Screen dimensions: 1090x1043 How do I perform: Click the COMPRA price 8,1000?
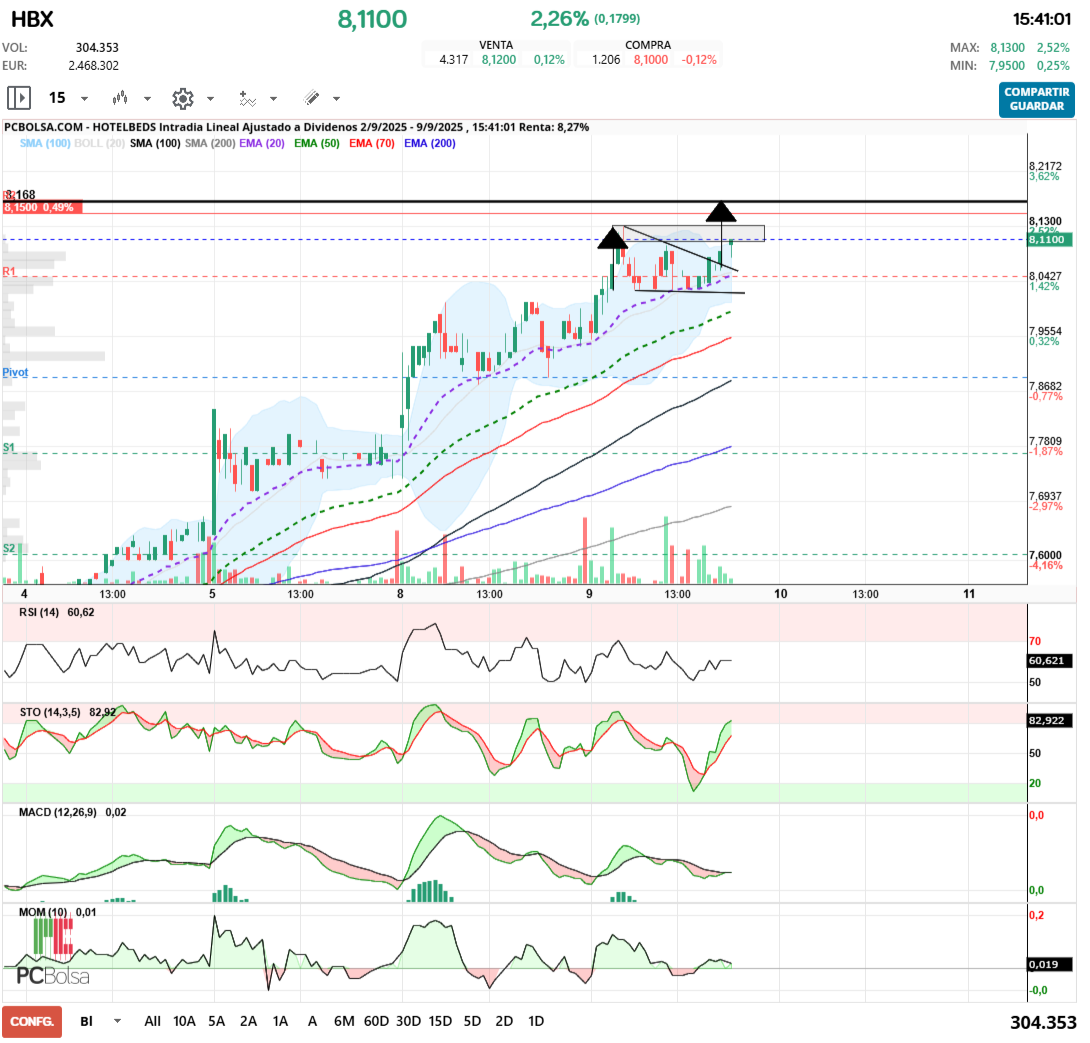tap(651, 60)
